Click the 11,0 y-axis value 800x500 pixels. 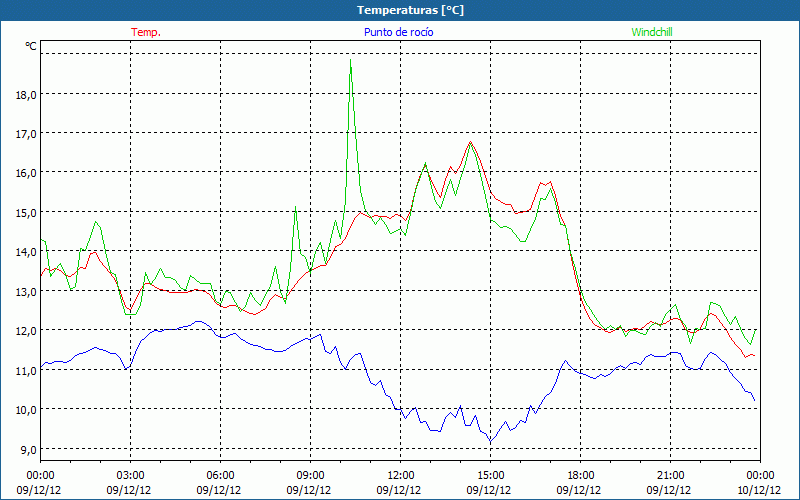coord(26,371)
